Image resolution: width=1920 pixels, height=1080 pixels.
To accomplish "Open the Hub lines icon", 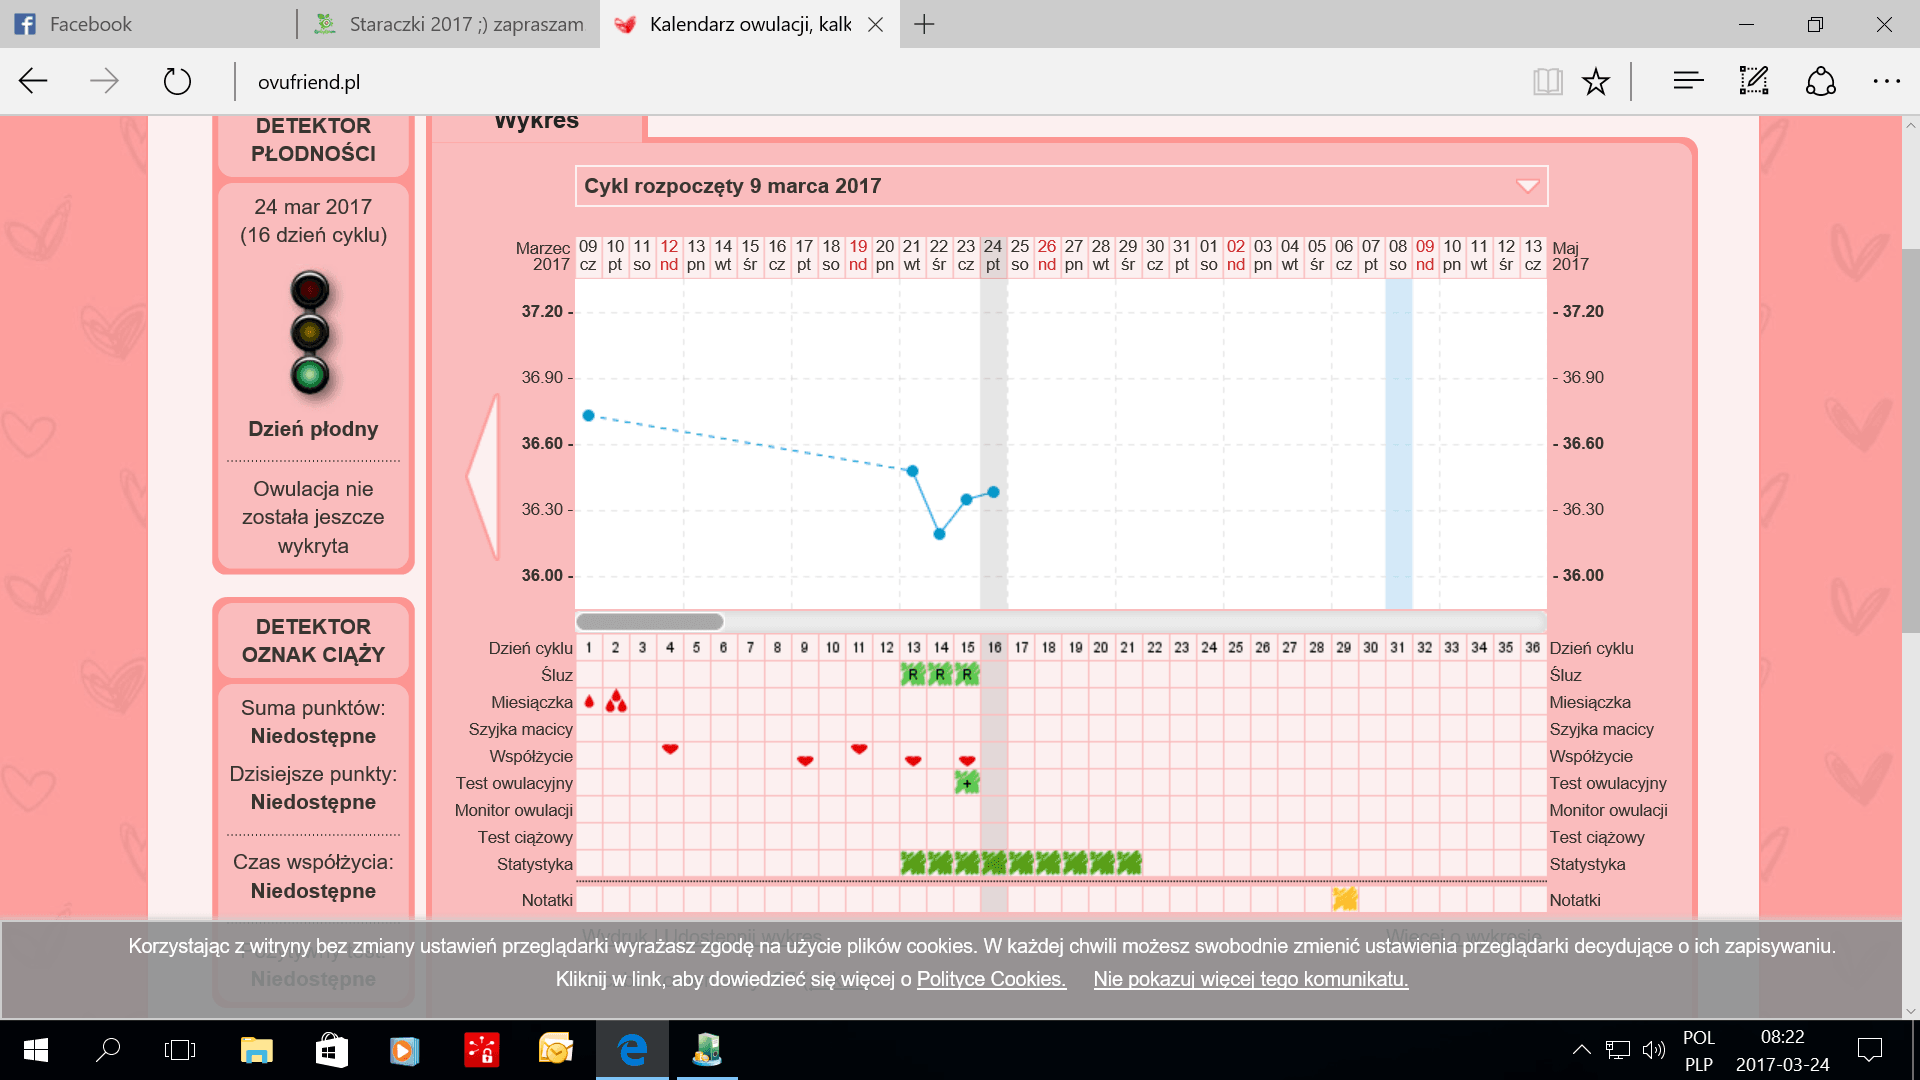I will tap(1688, 81).
